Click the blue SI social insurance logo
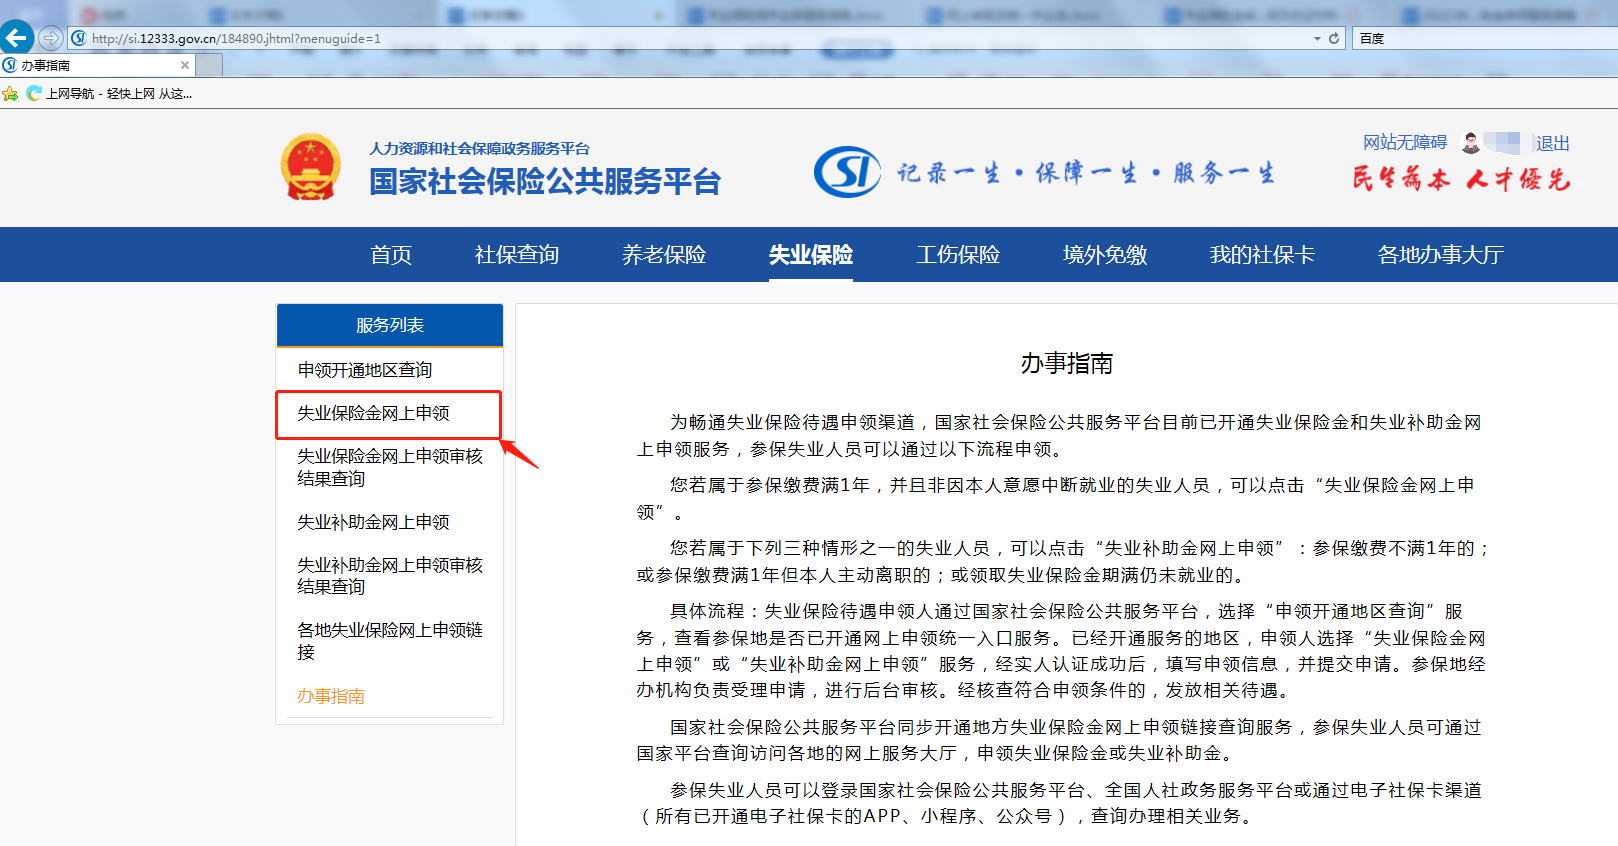The image size is (1618, 846). [x=846, y=172]
